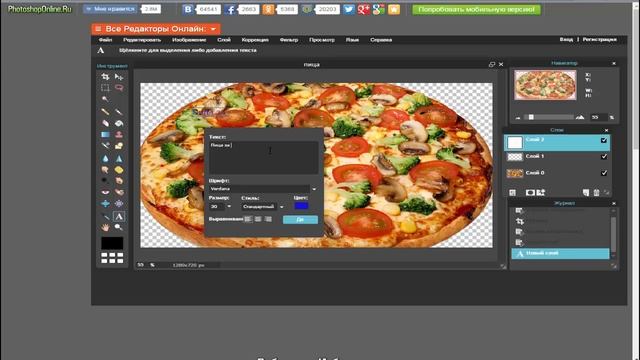Select the Paint Bucket tool
Image resolution: width=640 pixels, height=360 pixels.
click(119, 123)
